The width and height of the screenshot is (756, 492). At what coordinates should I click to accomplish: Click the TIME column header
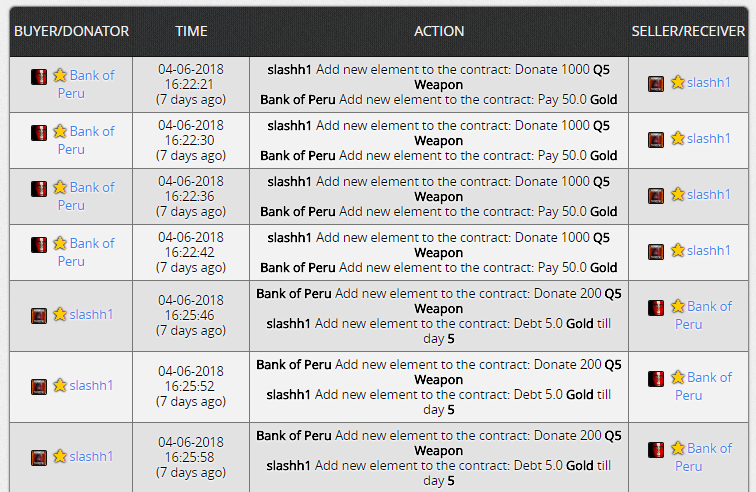191,31
